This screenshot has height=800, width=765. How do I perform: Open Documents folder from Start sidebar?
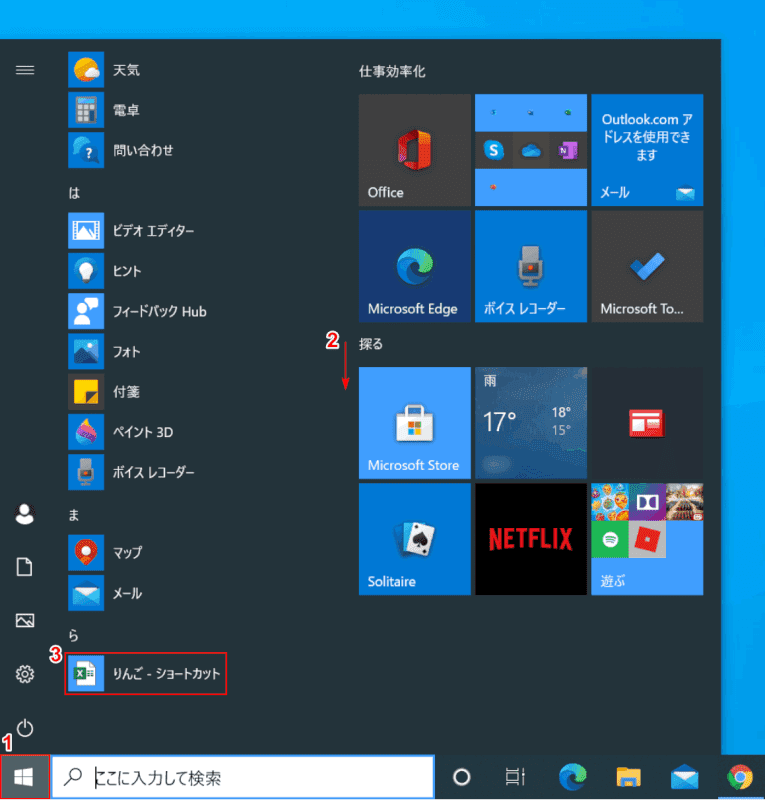tap(24, 567)
